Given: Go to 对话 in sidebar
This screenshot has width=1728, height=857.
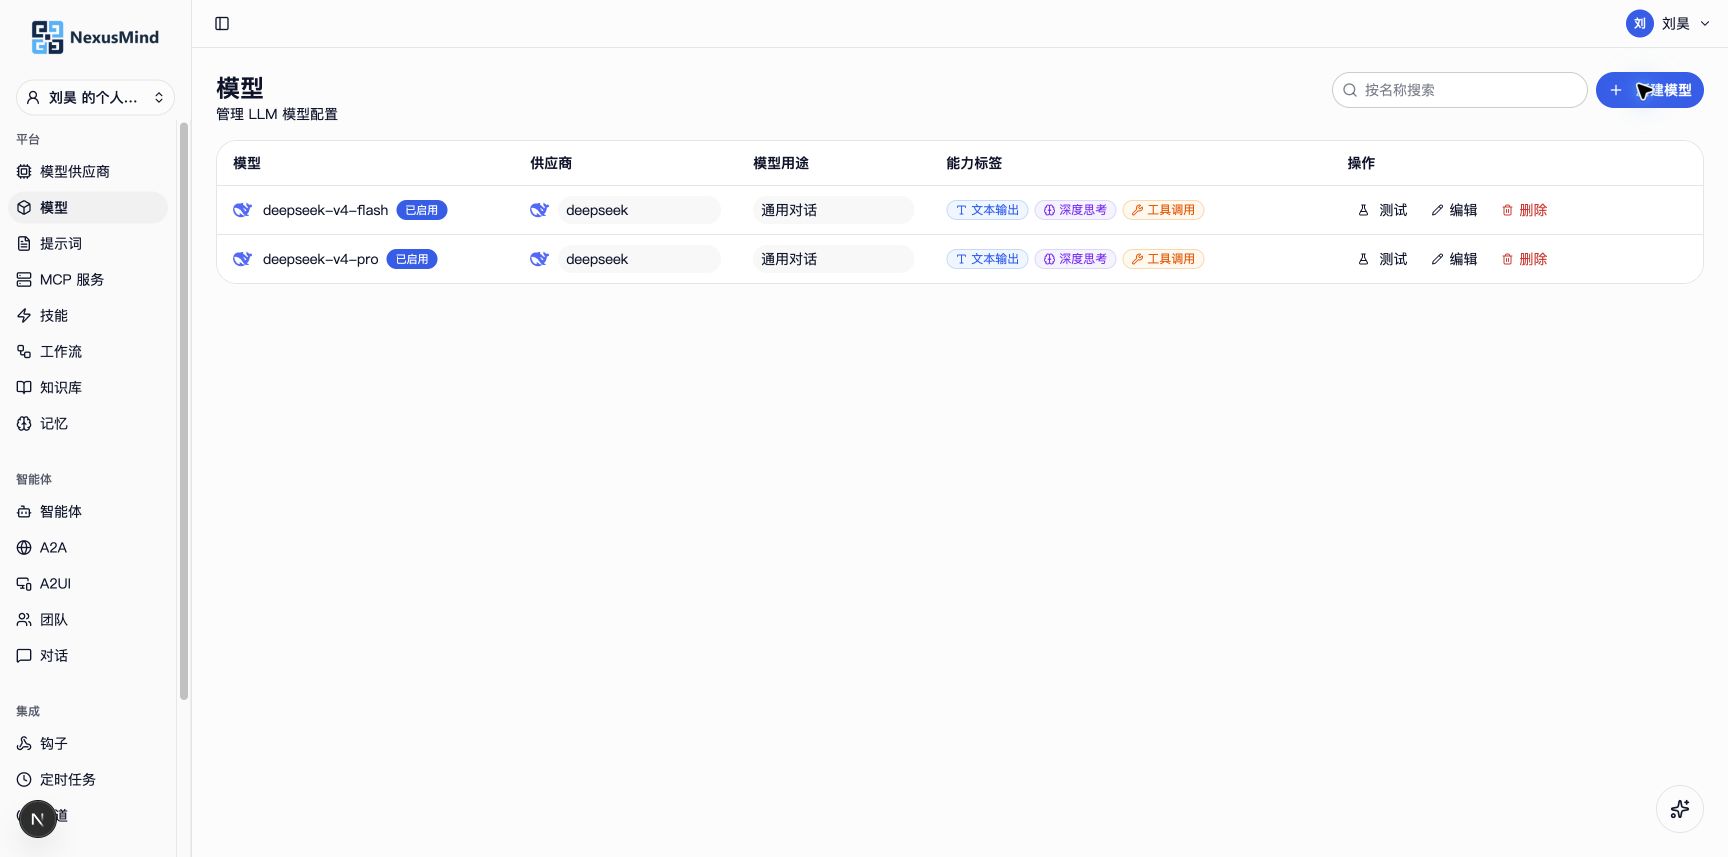Looking at the screenshot, I should [88, 656].
